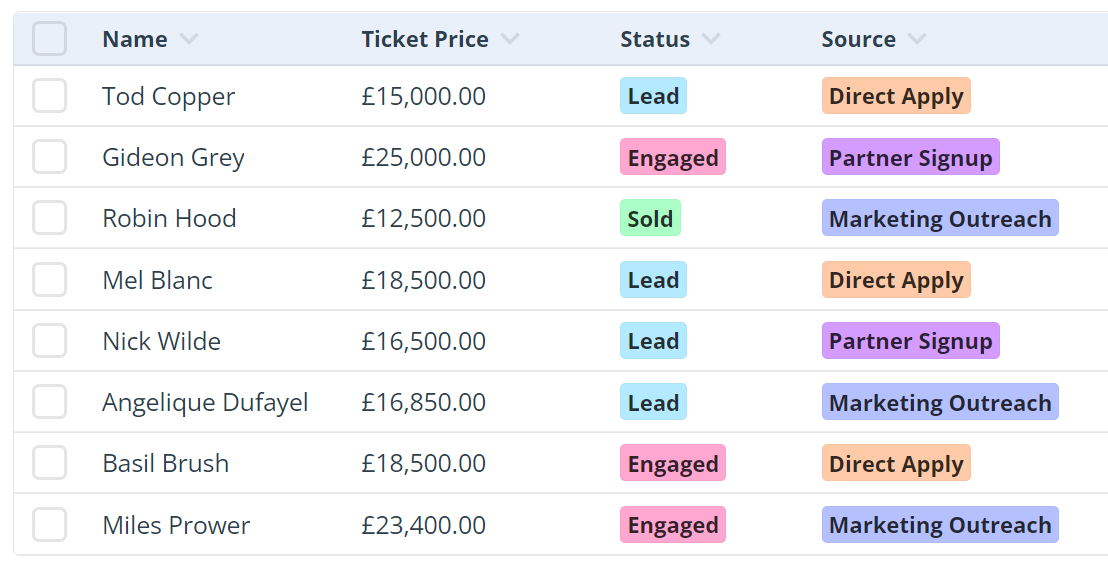Image resolution: width=1108 pixels, height=577 pixels.
Task: Toggle the select-all checkbox in header
Action: click(x=50, y=39)
